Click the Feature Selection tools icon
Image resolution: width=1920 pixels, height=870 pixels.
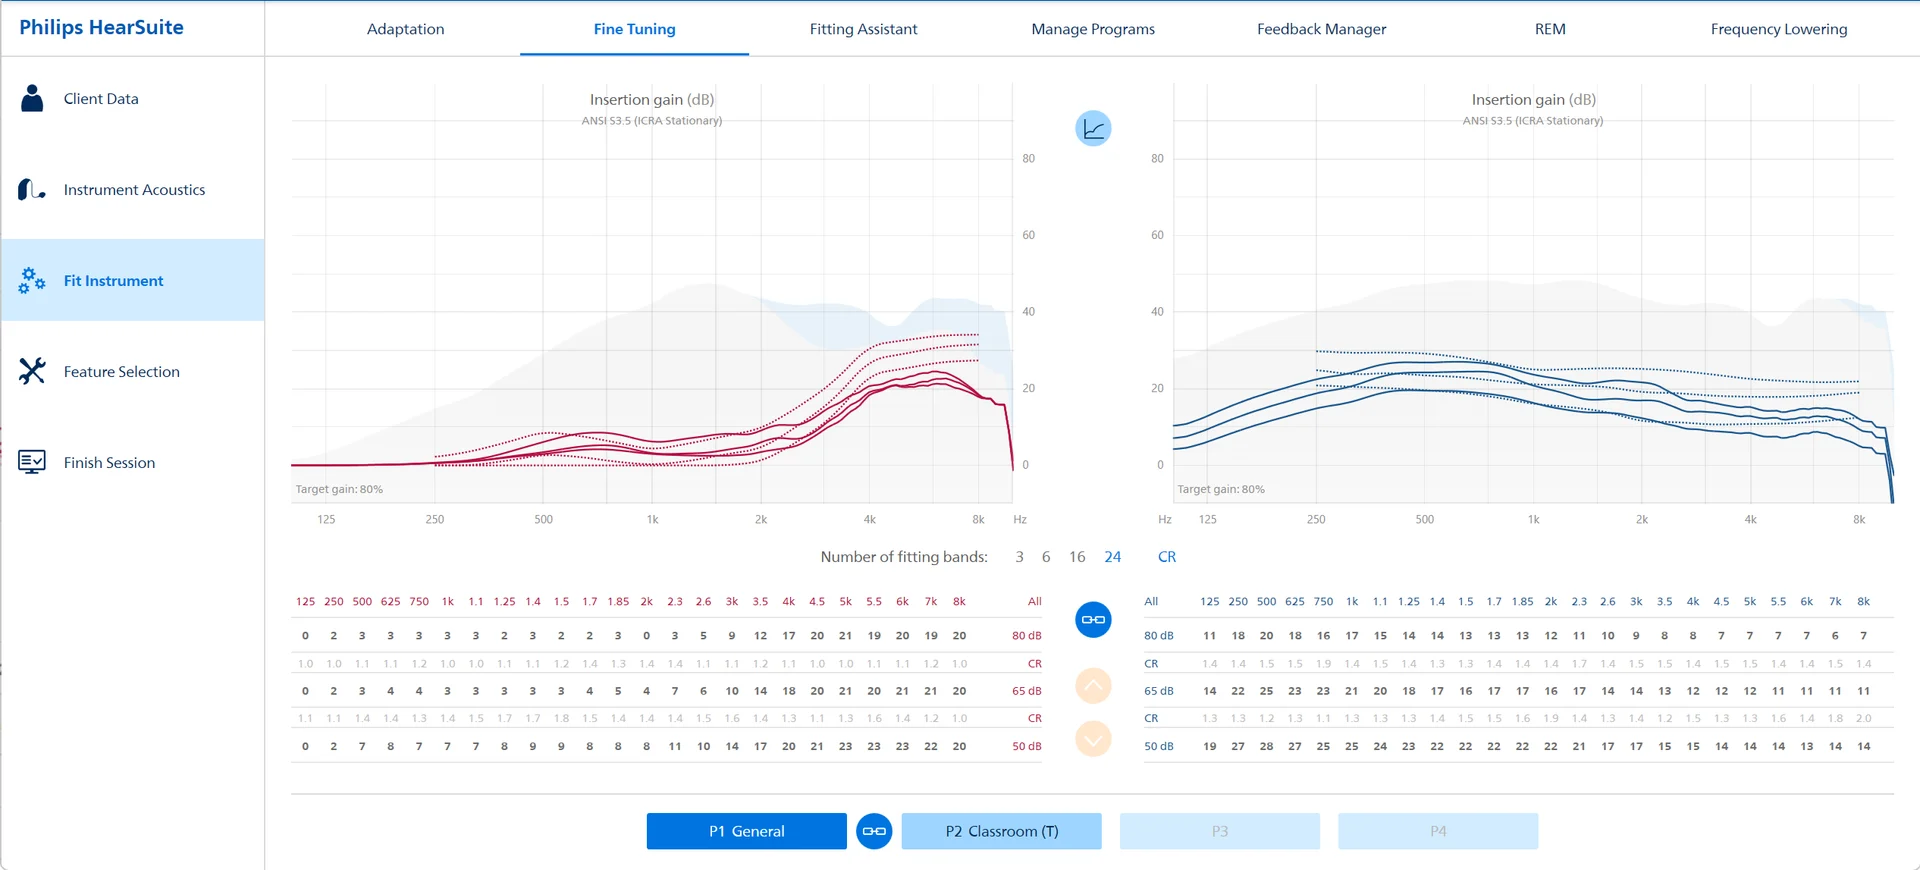coord(32,371)
